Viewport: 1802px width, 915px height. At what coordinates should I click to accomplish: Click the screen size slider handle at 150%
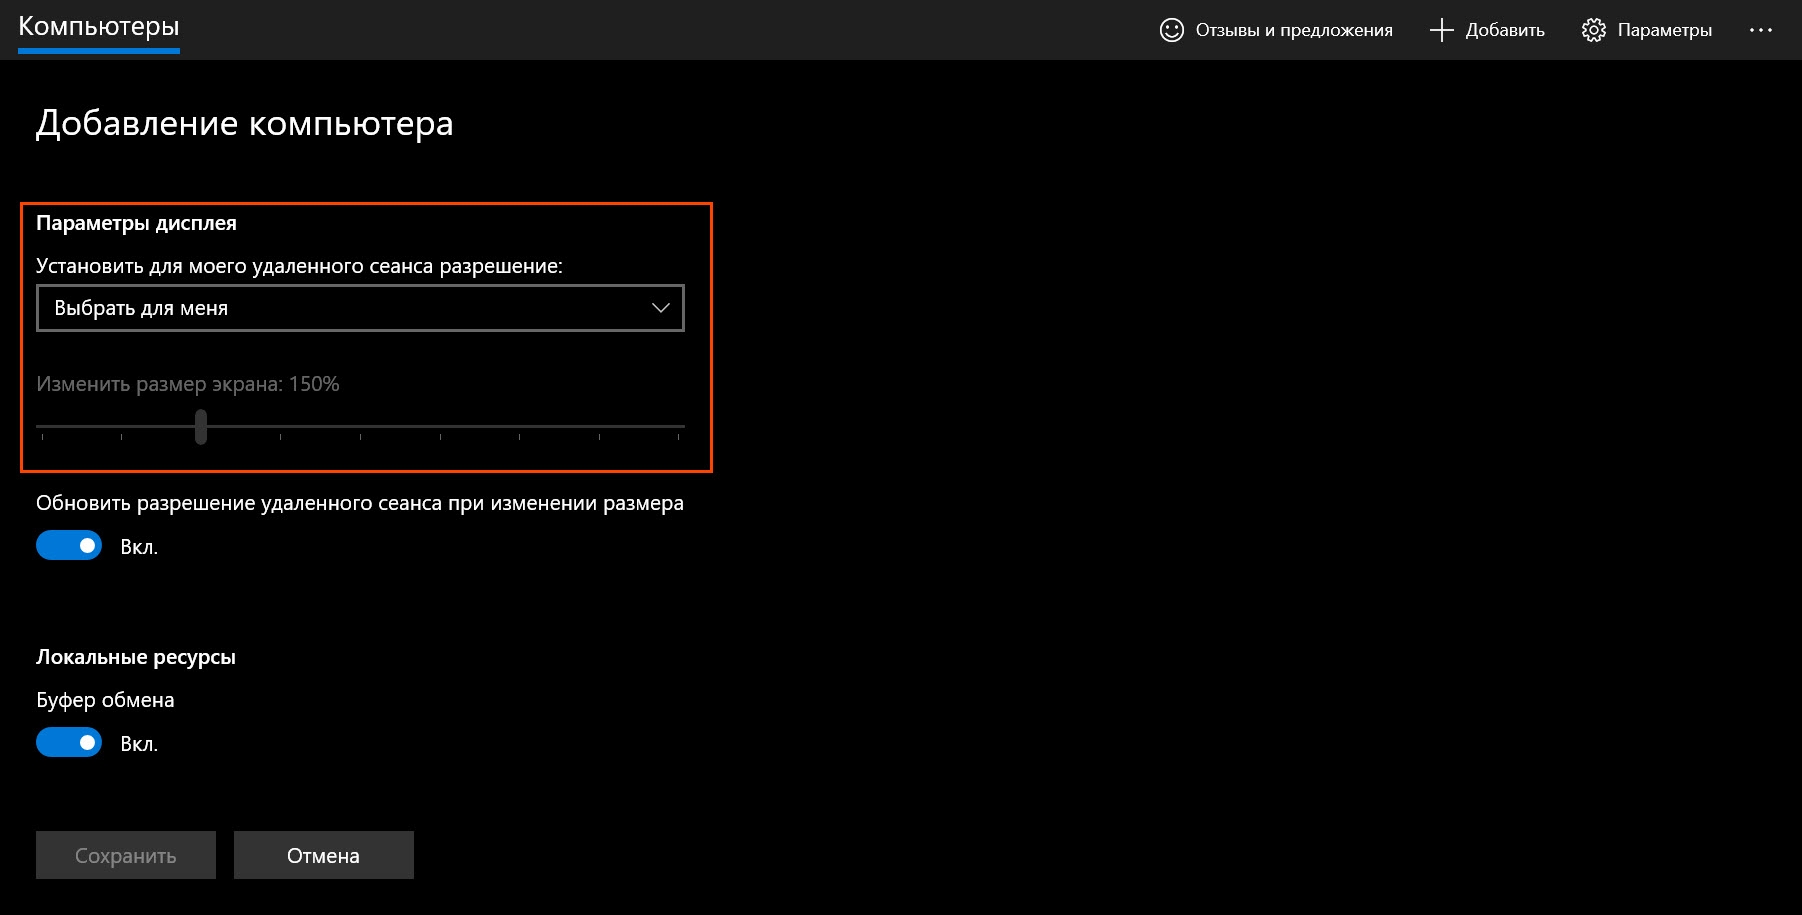click(x=201, y=426)
